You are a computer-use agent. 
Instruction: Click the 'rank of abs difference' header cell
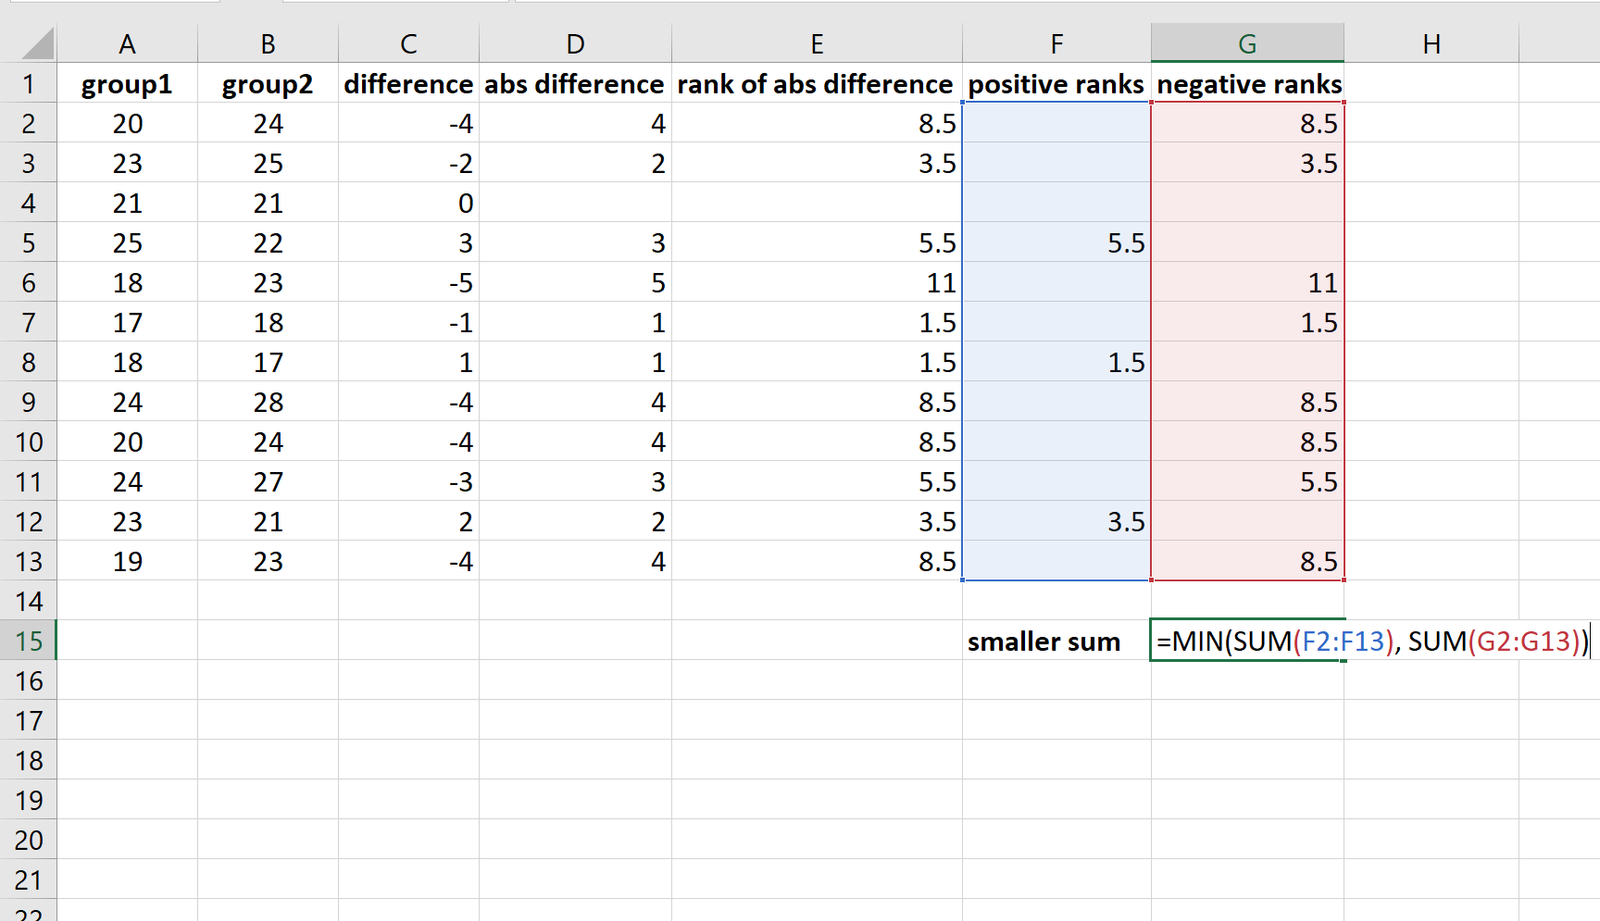point(817,84)
